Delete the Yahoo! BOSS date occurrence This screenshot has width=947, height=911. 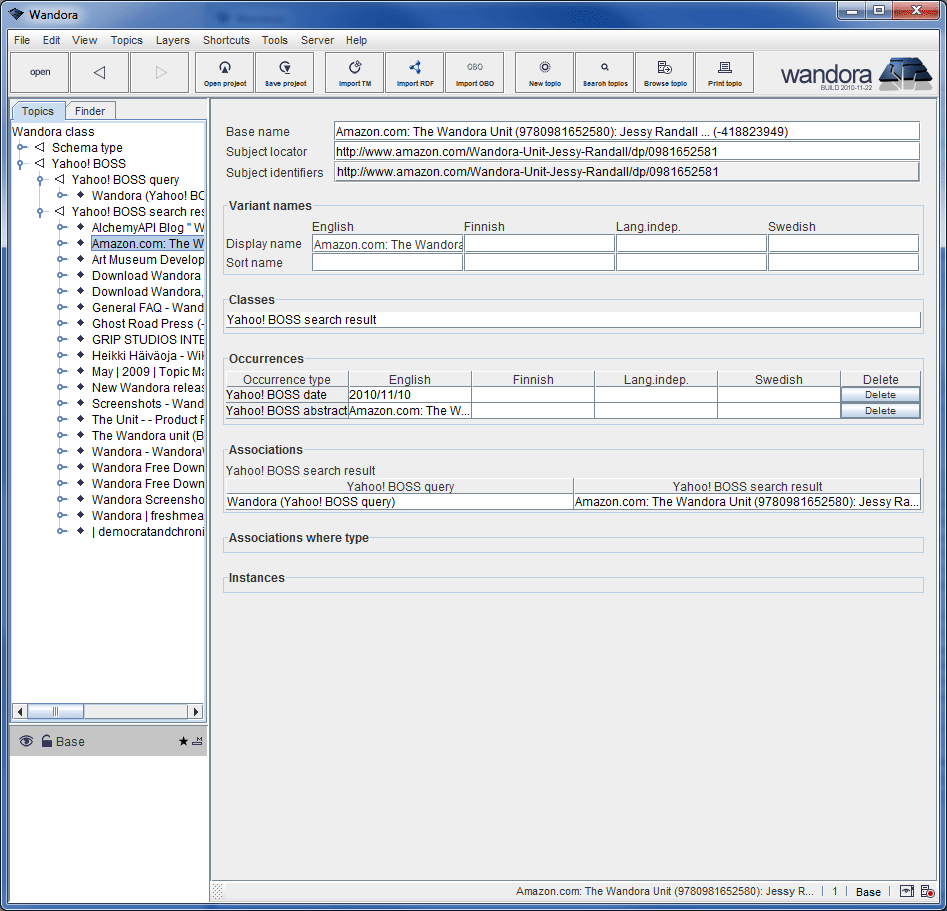coord(879,395)
